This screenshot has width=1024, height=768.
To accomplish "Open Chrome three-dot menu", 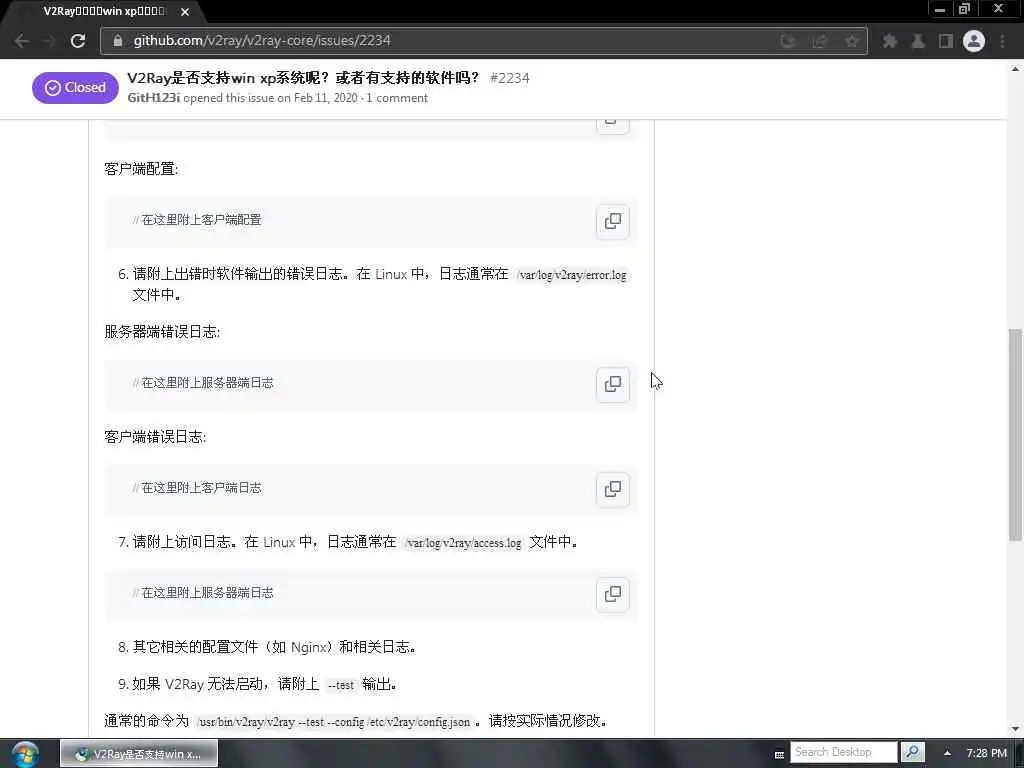I will pyautogui.click(x=1002, y=41).
